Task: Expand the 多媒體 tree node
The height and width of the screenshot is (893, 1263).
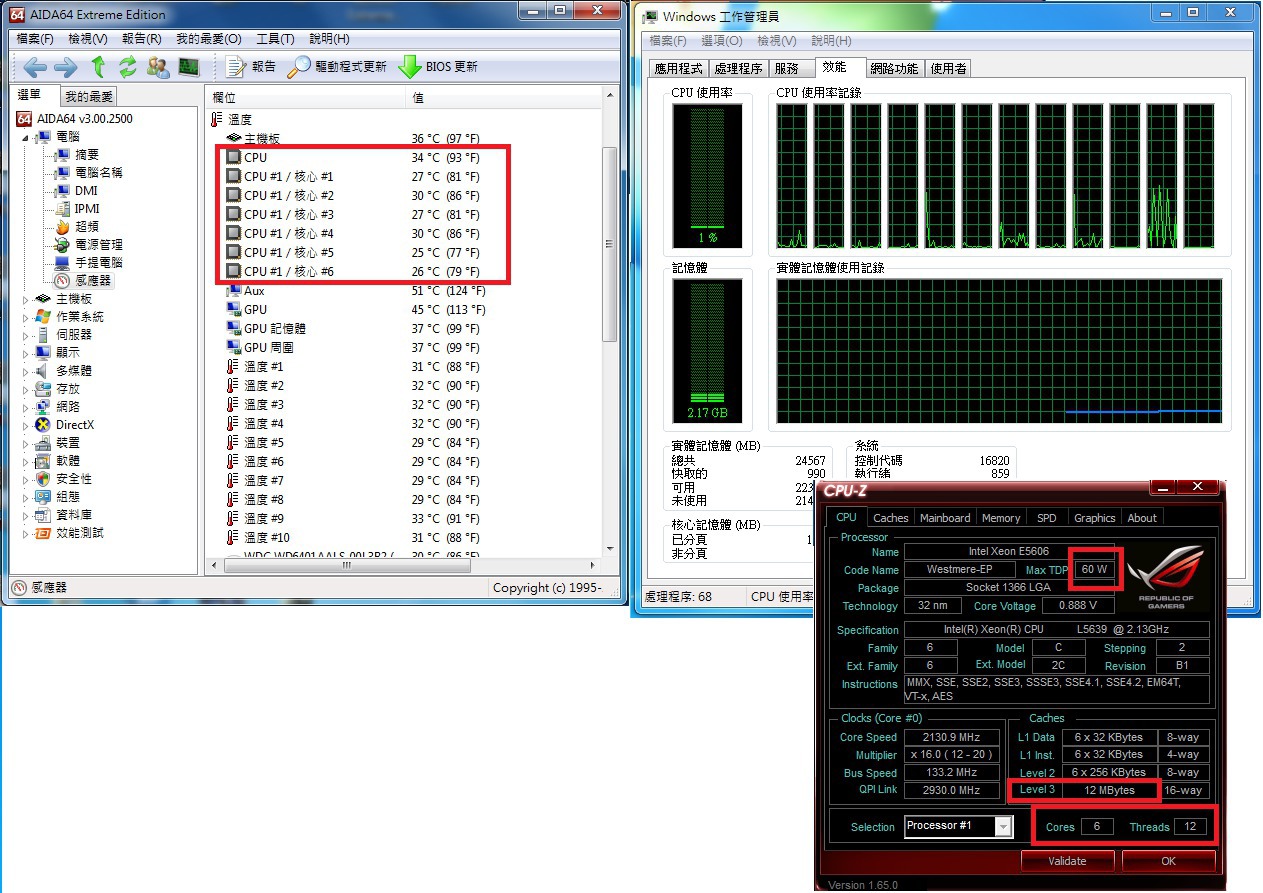Action: [27, 371]
